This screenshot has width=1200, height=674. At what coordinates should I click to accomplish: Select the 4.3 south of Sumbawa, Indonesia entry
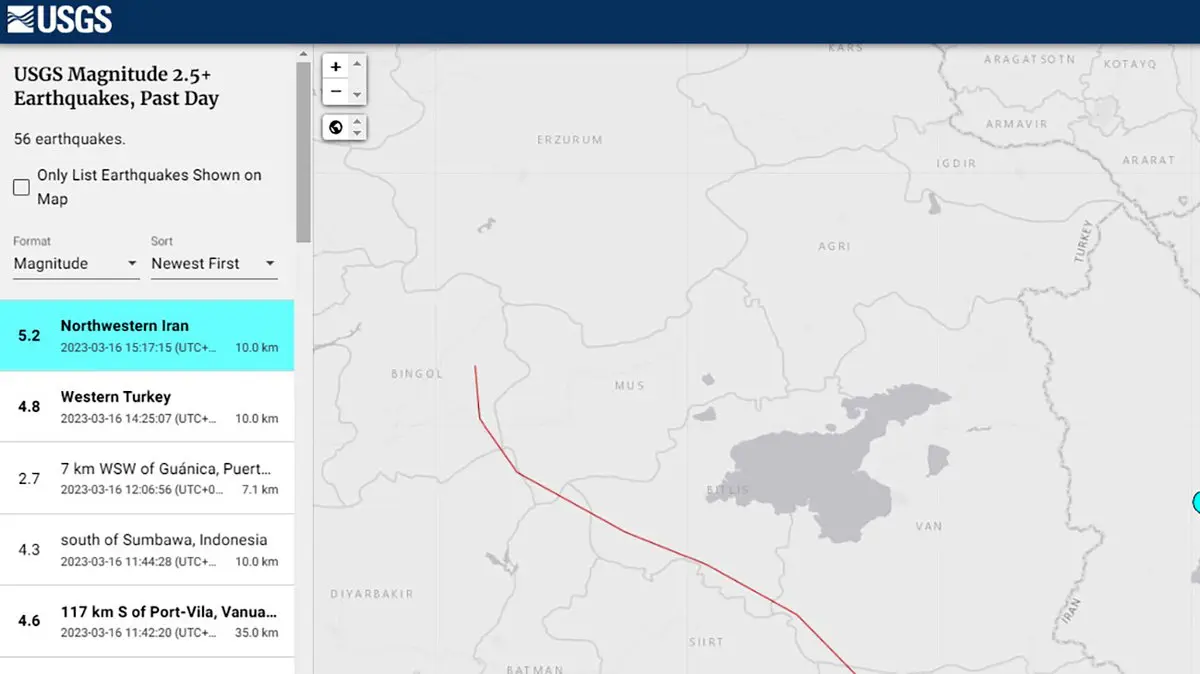(147, 550)
